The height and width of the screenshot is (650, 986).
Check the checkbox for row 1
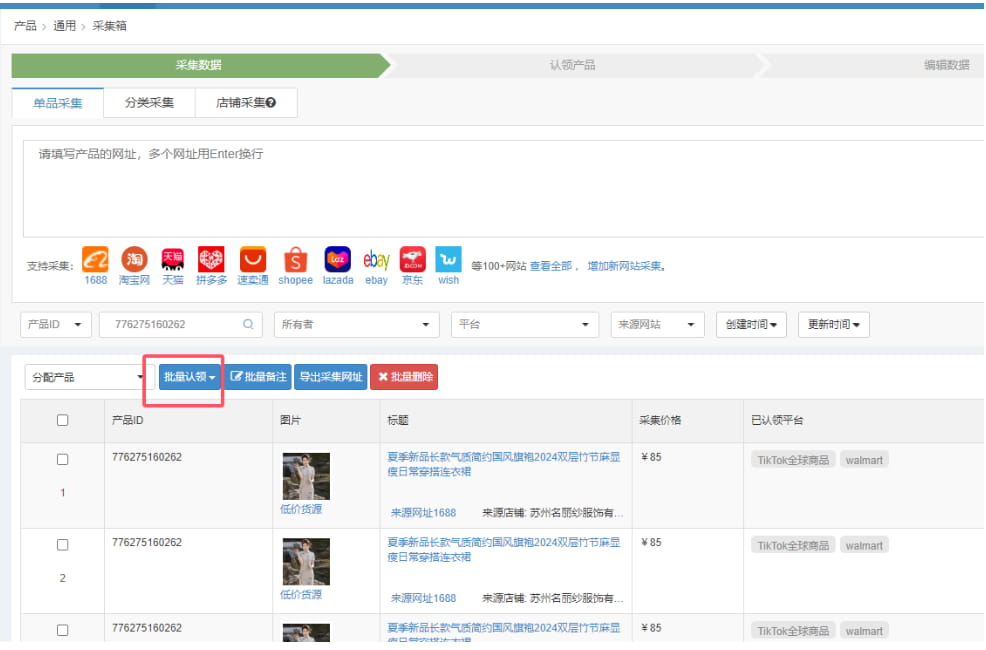pyautogui.click(x=62, y=460)
